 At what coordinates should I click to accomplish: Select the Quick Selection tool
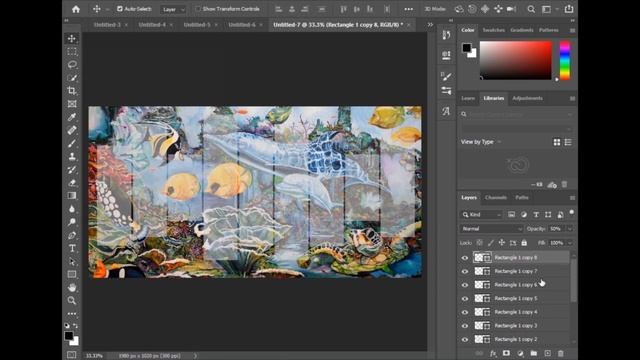[72, 78]
